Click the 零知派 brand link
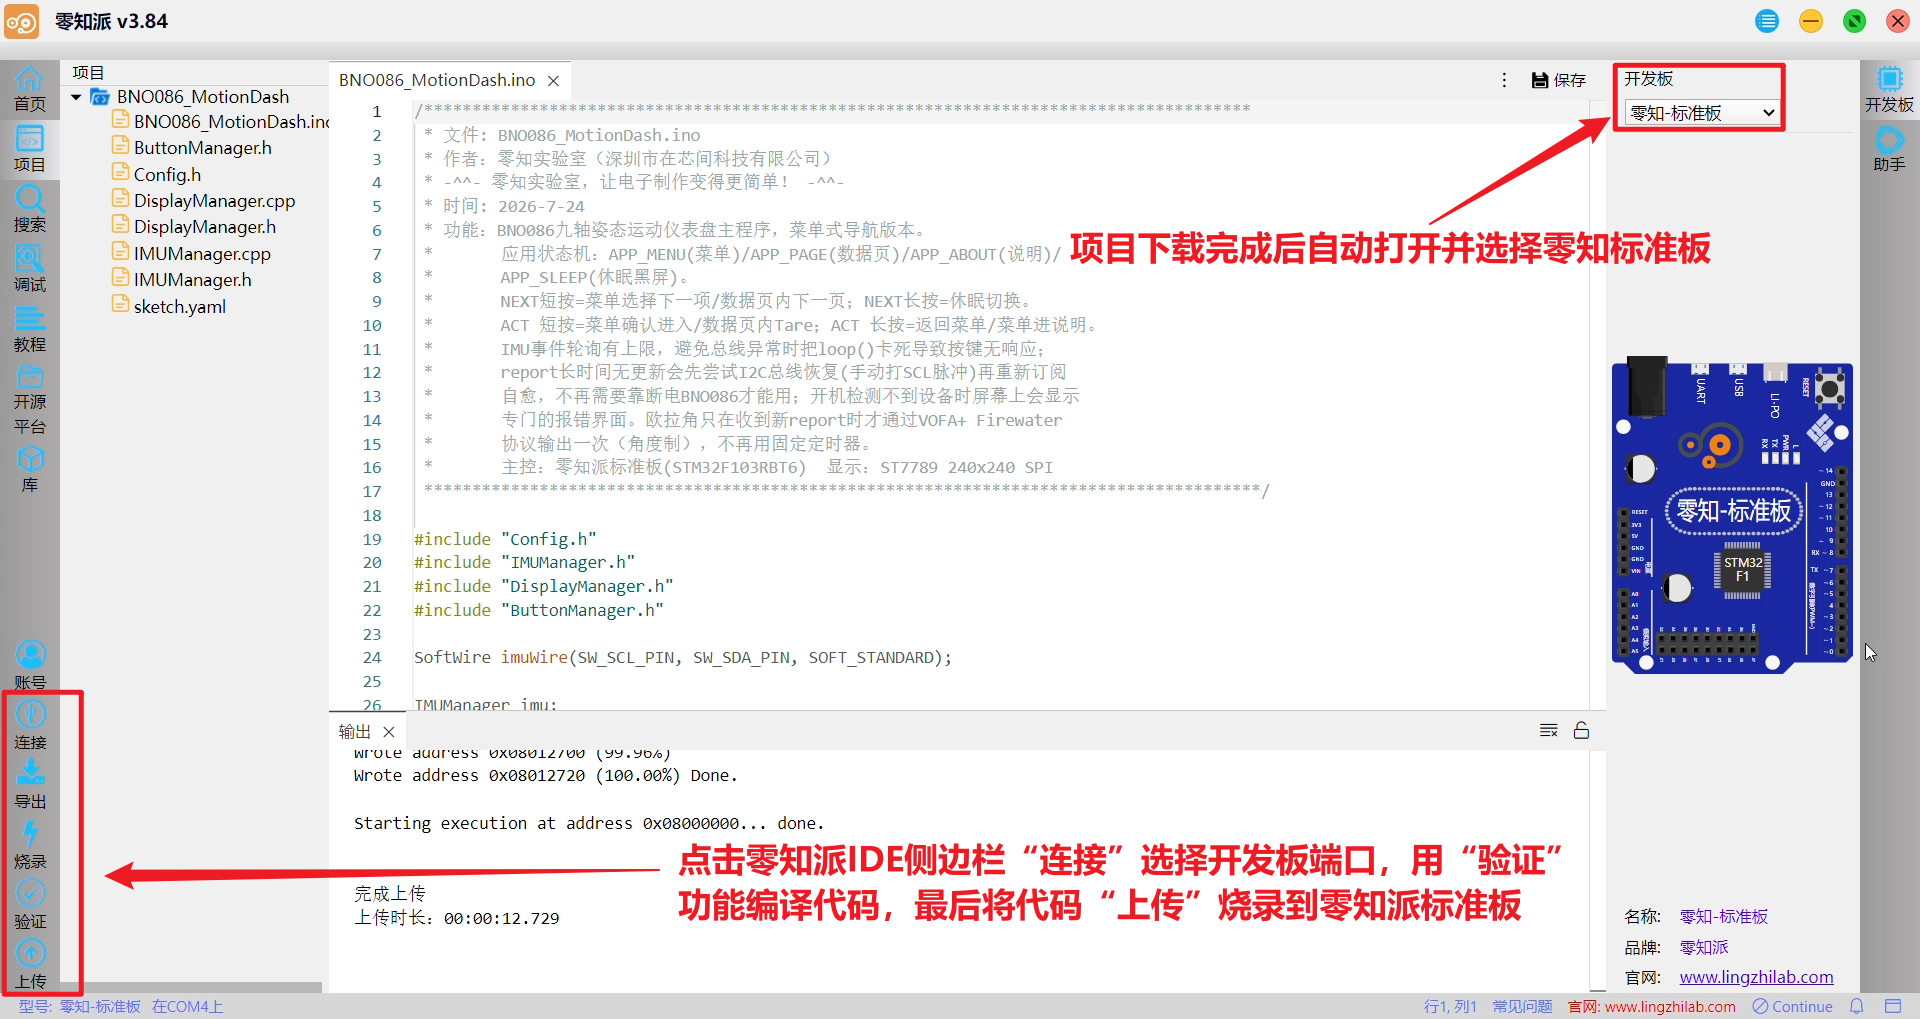Viewport: 1920px width, 1019px height. click(1704, 947)
